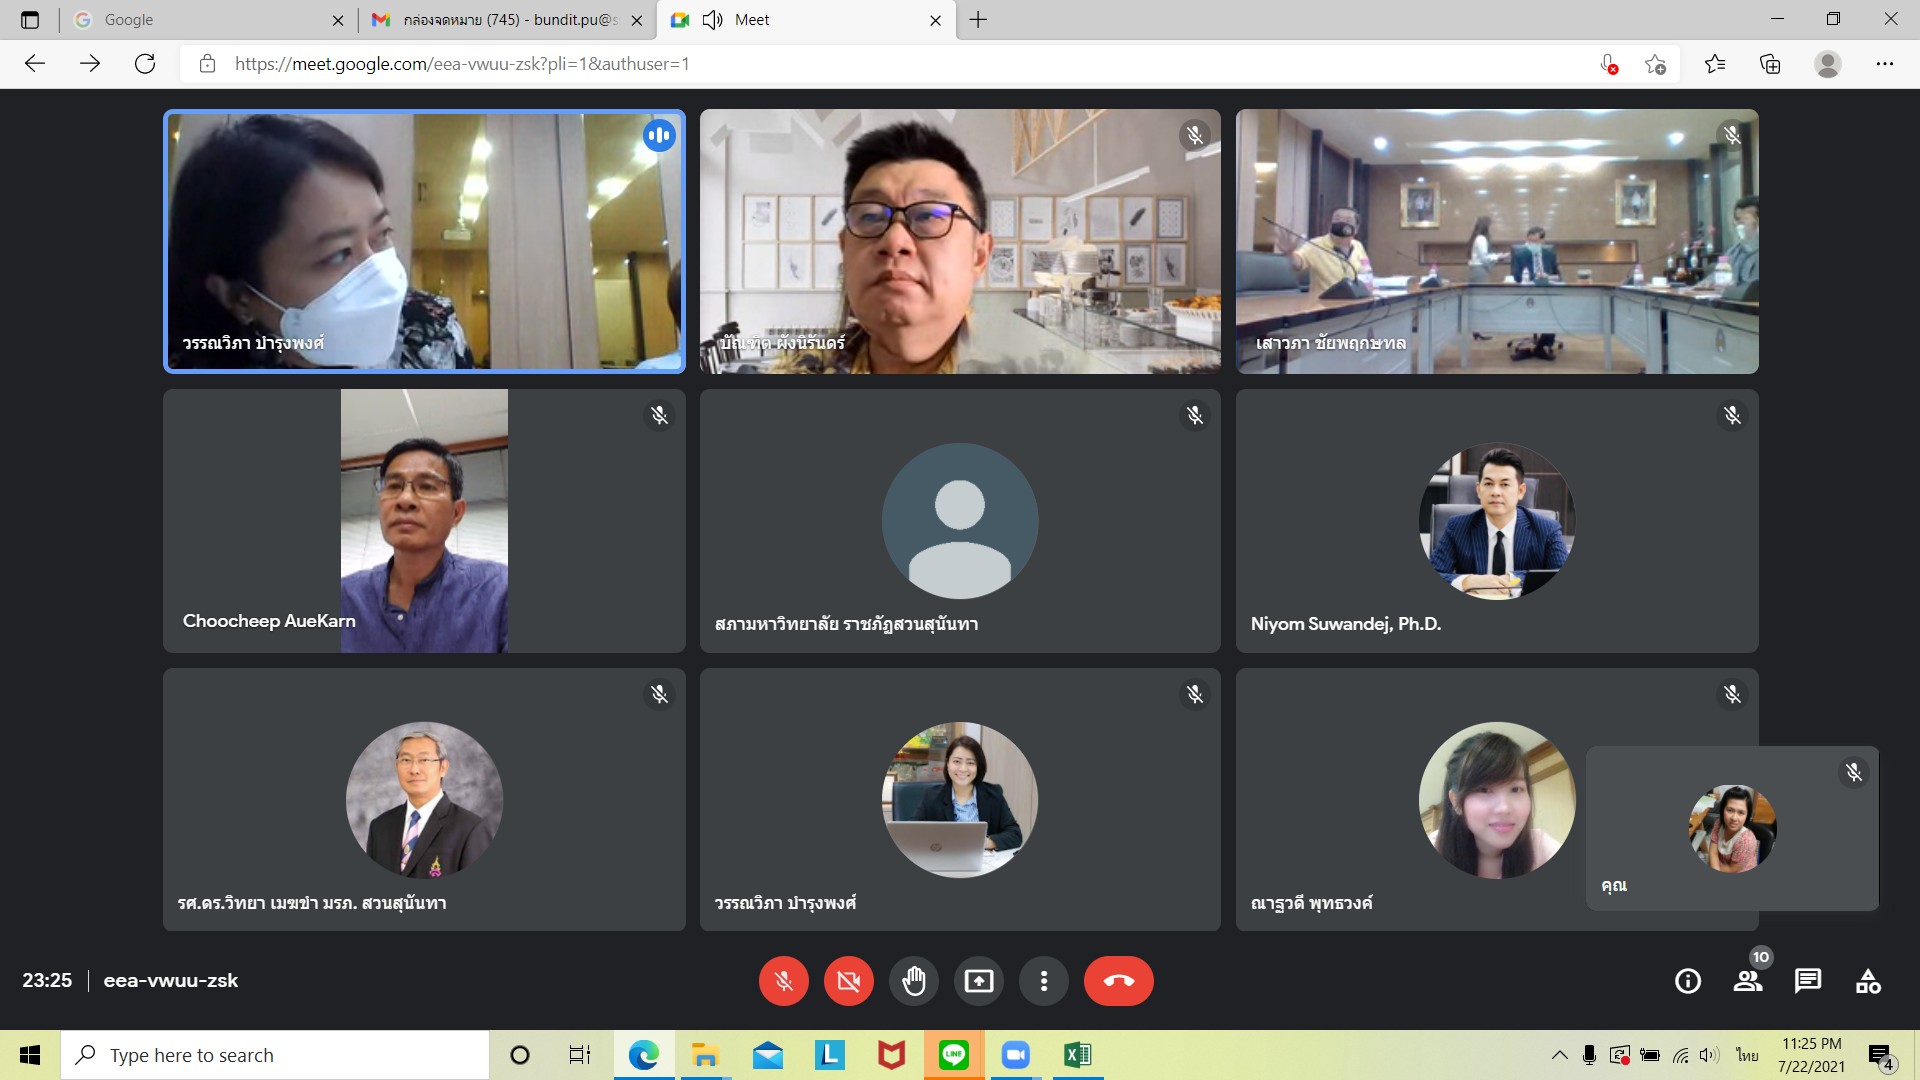The image size is (1920, 1080).
Task: Click the Present now screen icon
Action: pyautogui.click(x=978, y=981)
